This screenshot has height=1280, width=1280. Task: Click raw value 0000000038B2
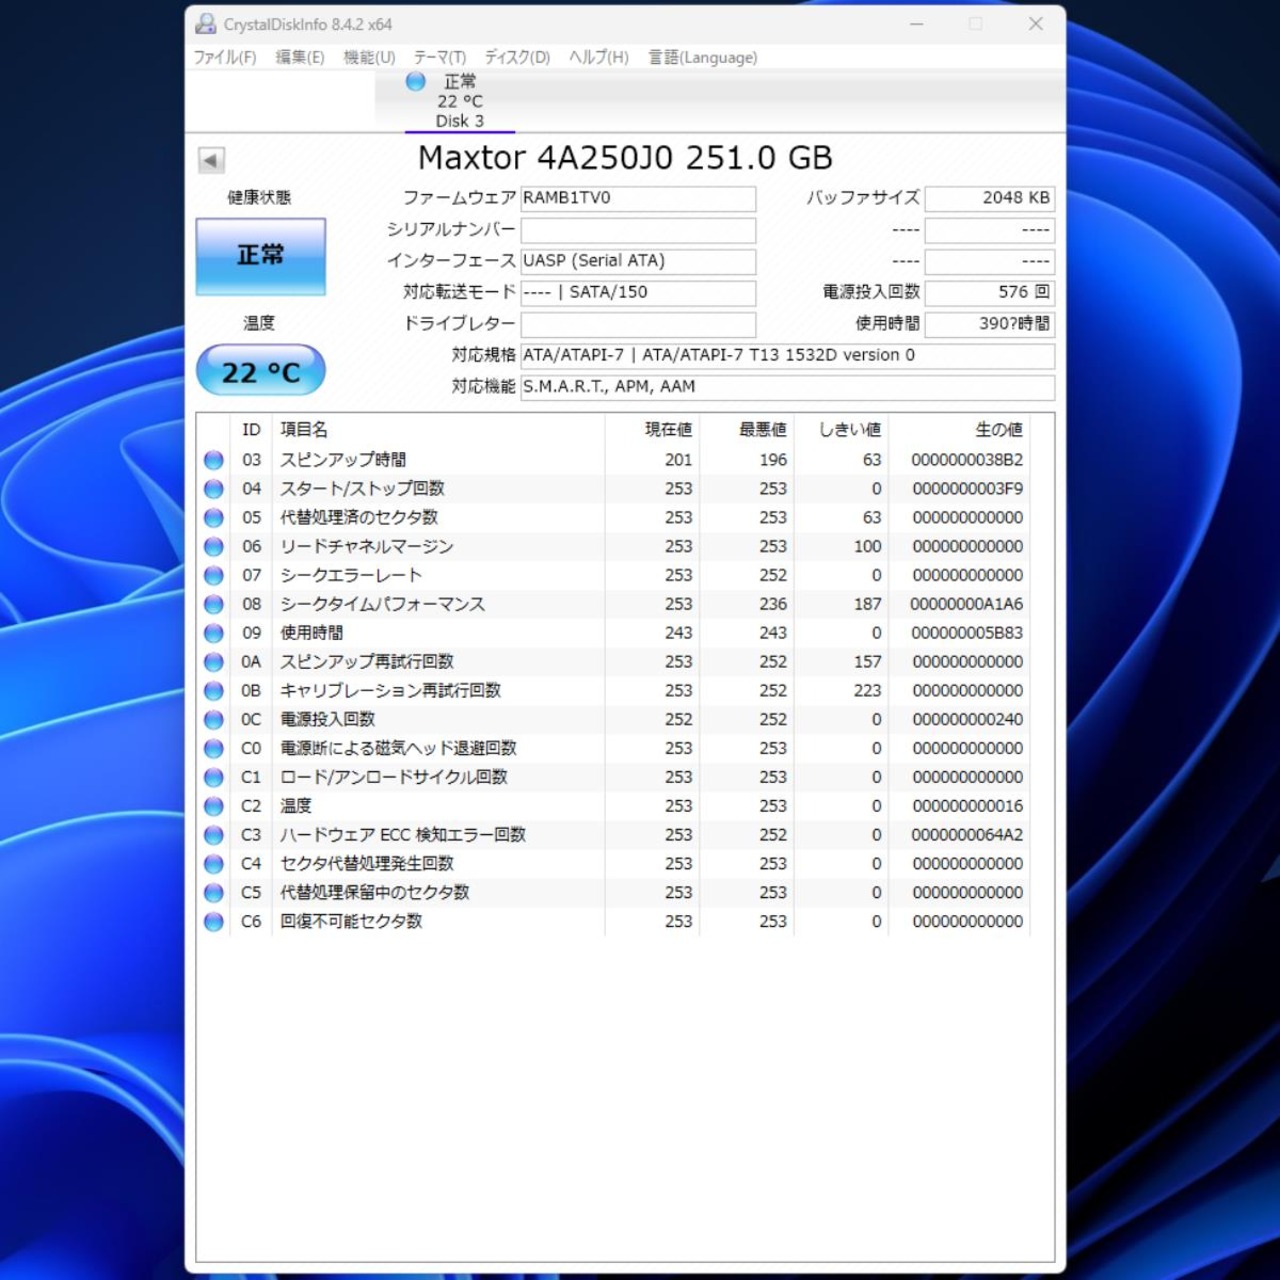coord(967,460)
